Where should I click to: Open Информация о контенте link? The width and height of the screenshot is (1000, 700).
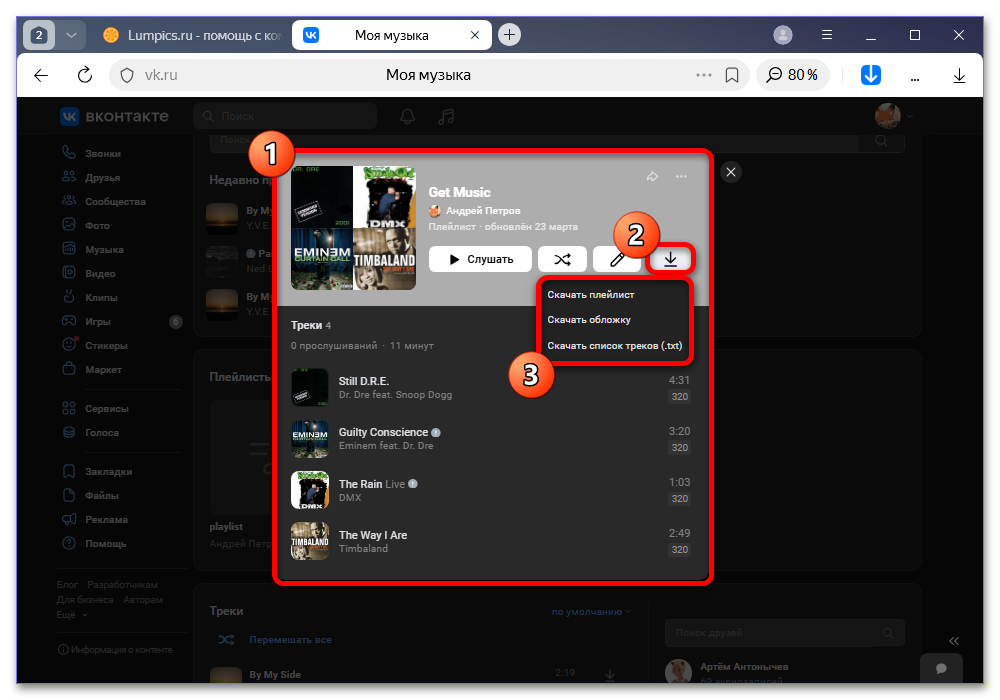[115, 650]
